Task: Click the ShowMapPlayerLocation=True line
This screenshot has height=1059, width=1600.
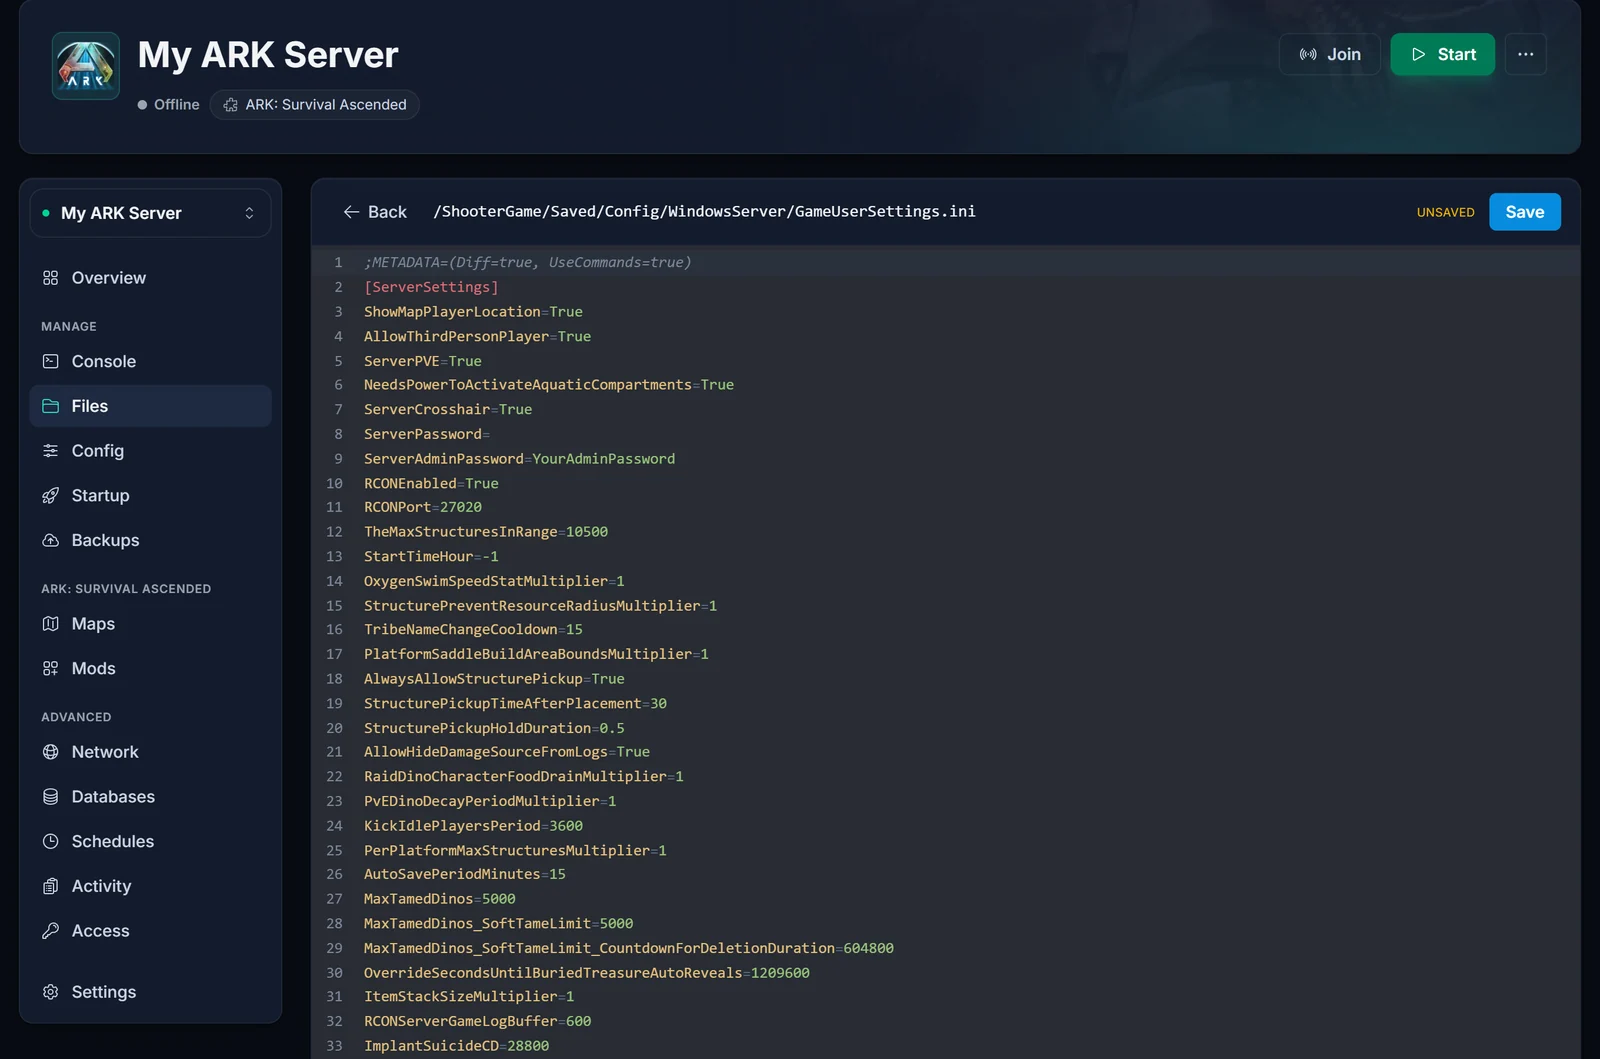Action: 473,312
